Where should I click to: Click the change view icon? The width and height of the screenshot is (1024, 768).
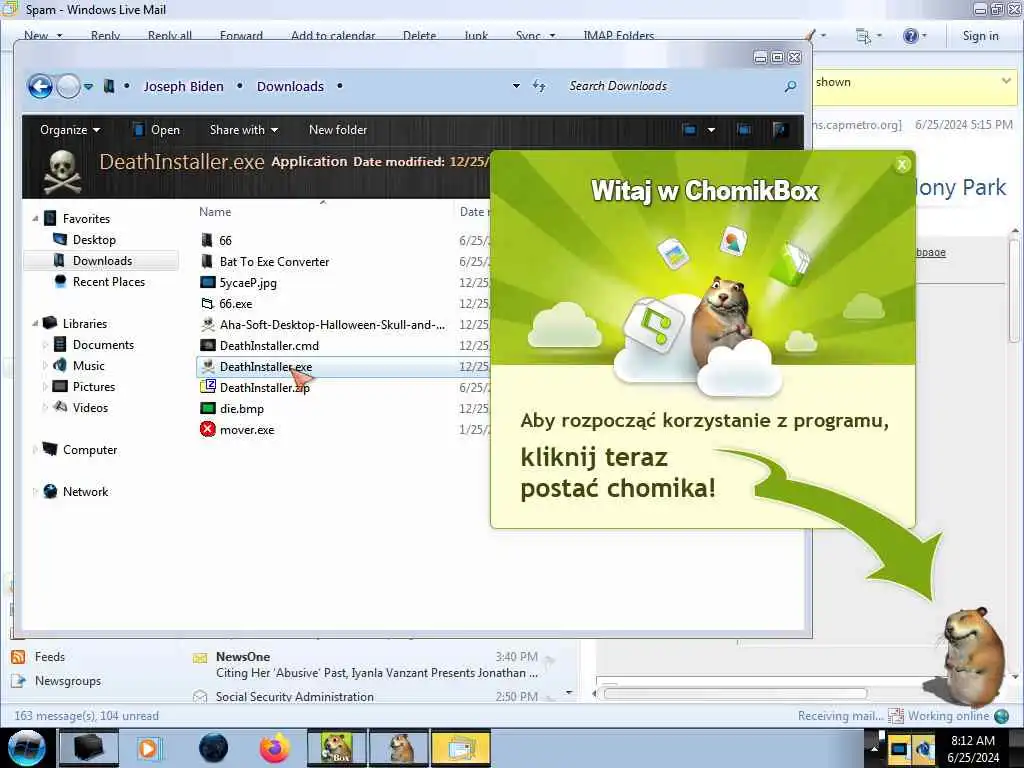click(690, 130)
